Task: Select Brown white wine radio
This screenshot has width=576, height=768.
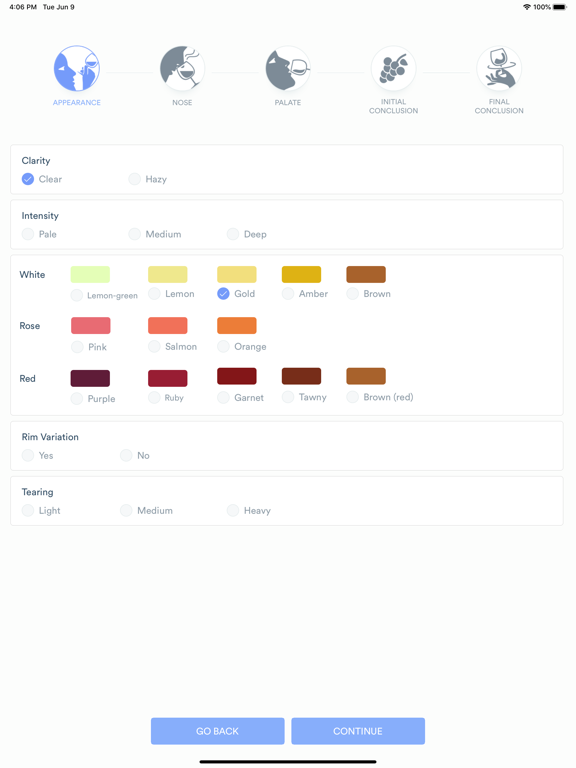Action: click(353, 294)
